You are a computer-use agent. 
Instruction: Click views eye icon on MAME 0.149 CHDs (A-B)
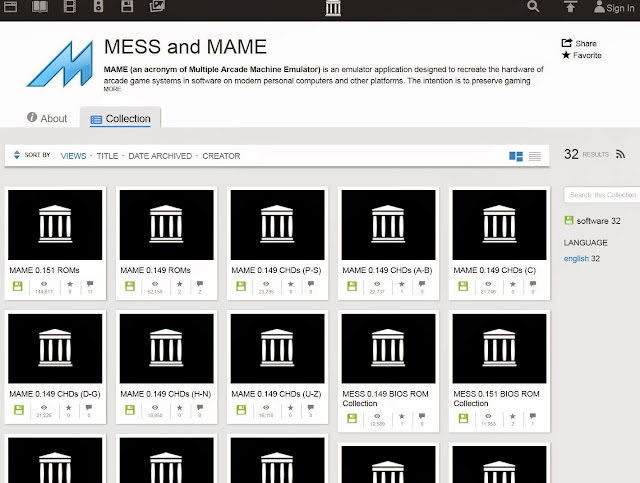(377, 284)
